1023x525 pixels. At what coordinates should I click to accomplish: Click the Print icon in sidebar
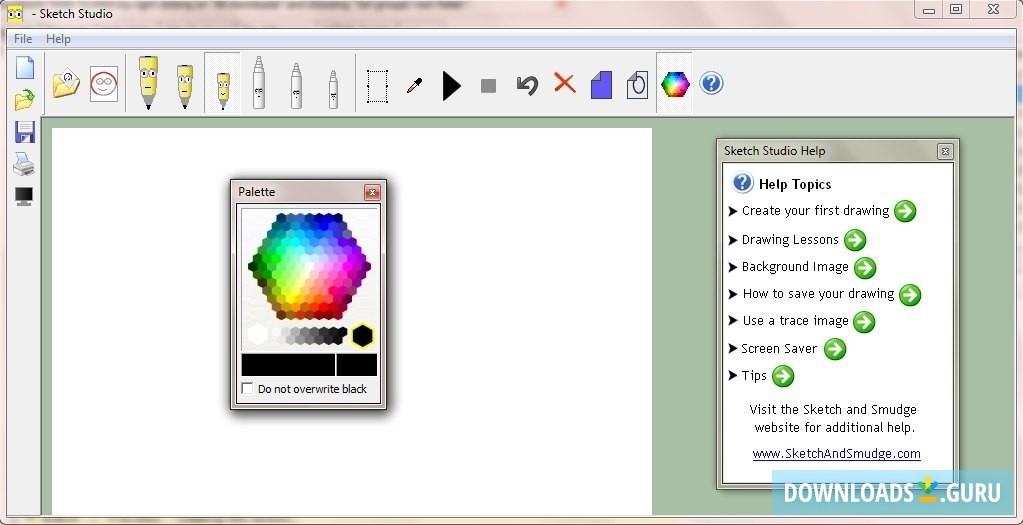[24, 165]
